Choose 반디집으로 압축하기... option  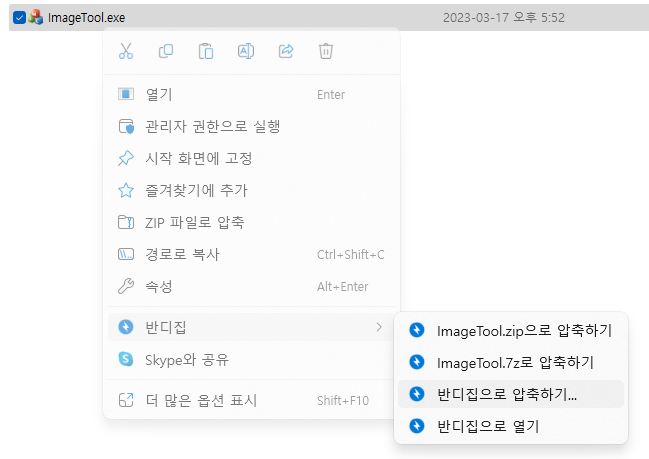[x=511, y=394]
